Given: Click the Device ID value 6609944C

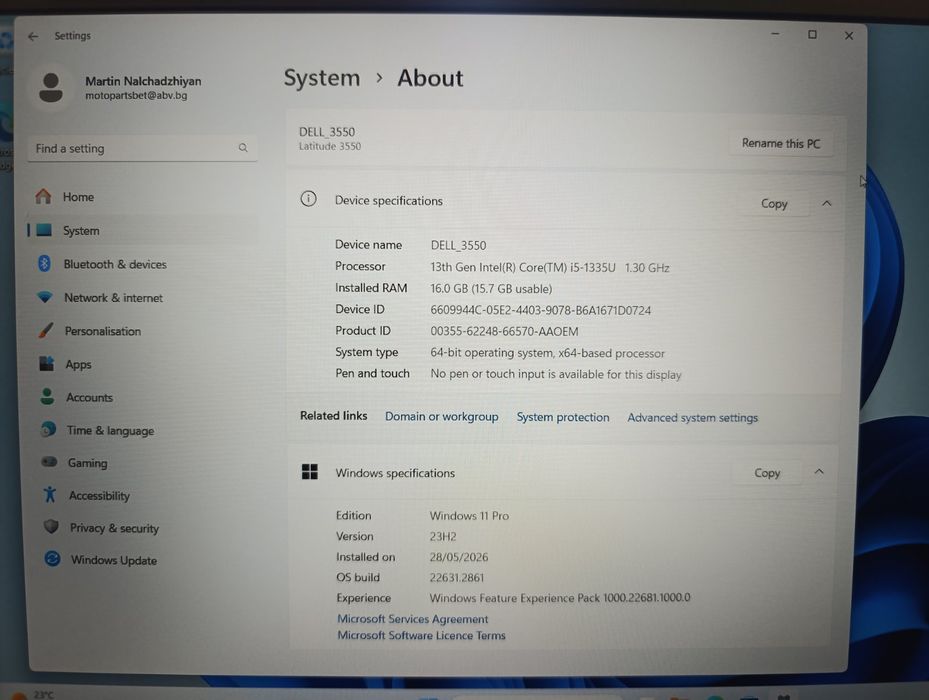Looking at the screenshot, I should tap(540, 310).
